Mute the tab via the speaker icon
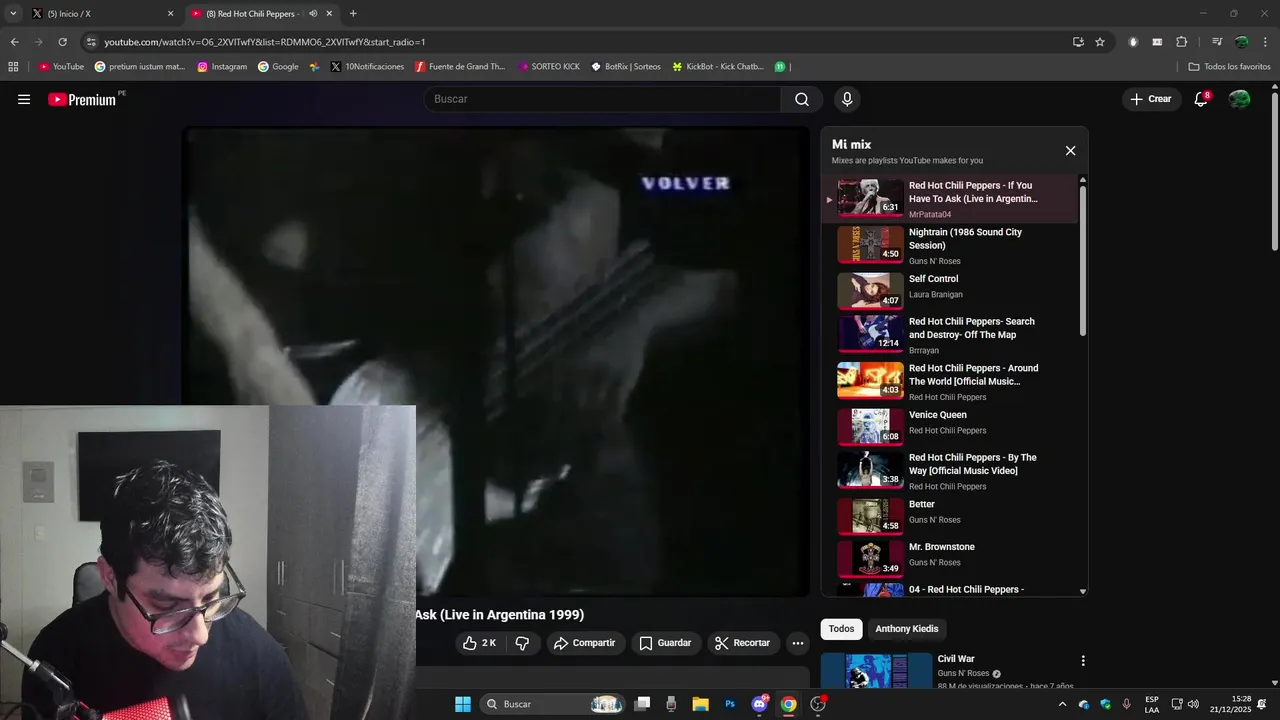The image size is (1280, 720). 313,14
